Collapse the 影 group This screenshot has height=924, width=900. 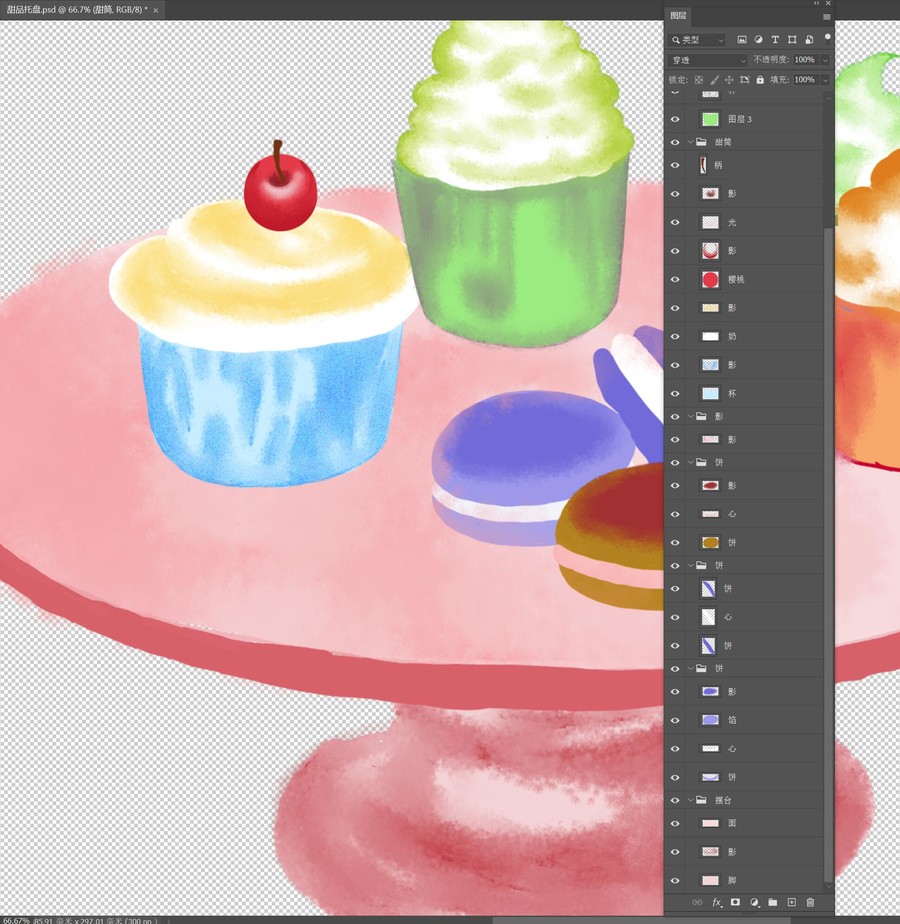coord(690,417)
